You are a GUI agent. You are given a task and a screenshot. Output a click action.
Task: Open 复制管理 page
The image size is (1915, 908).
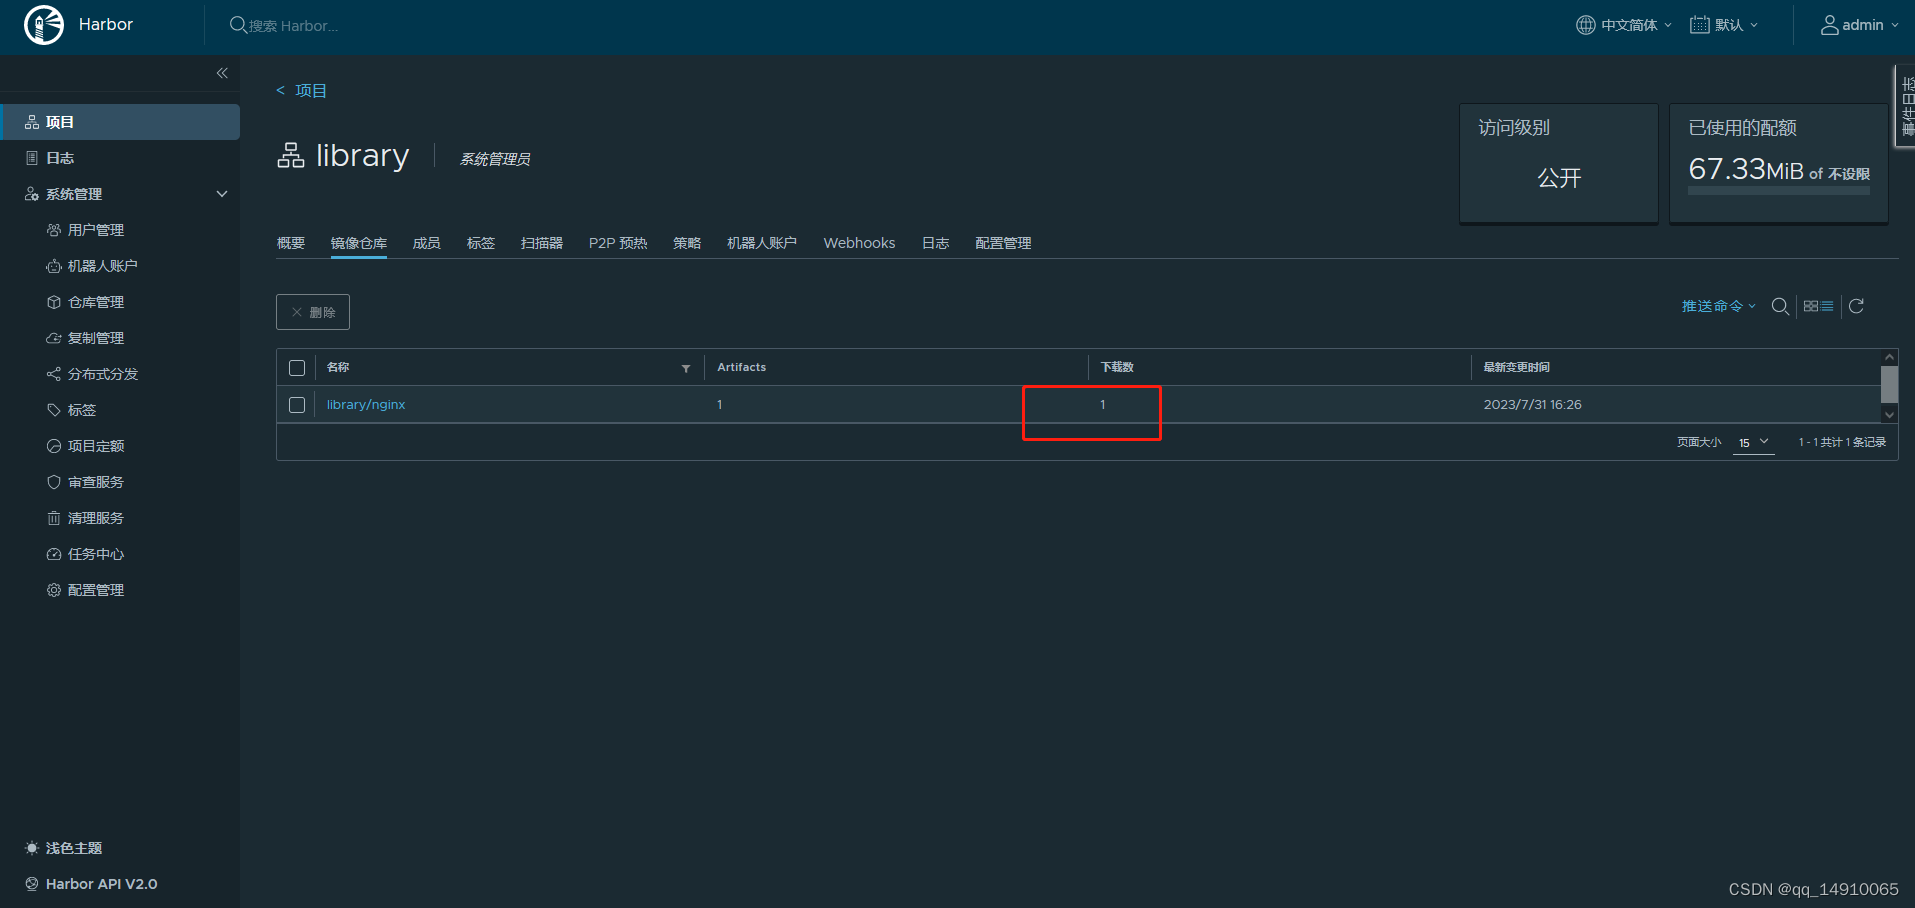(x=96, y=338)
